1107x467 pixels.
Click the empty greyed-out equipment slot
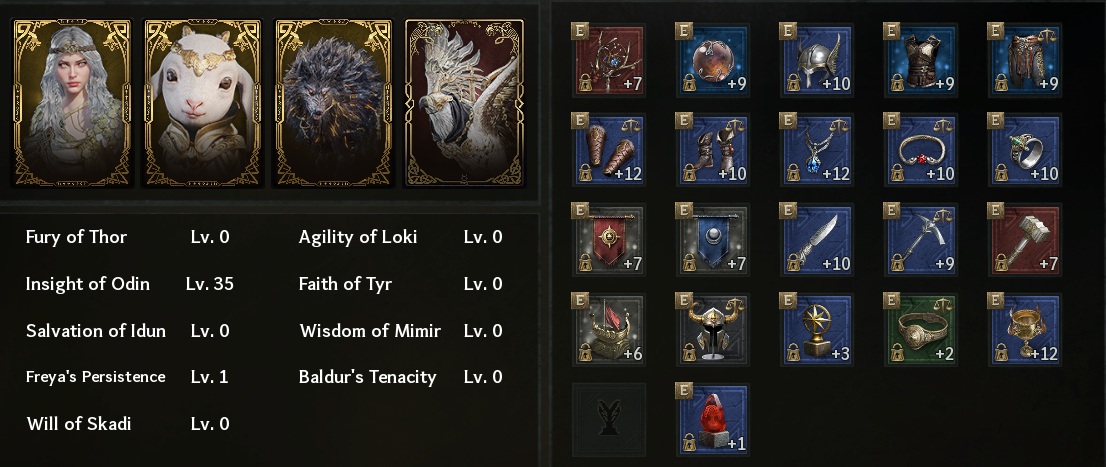[x=609, y=419]
